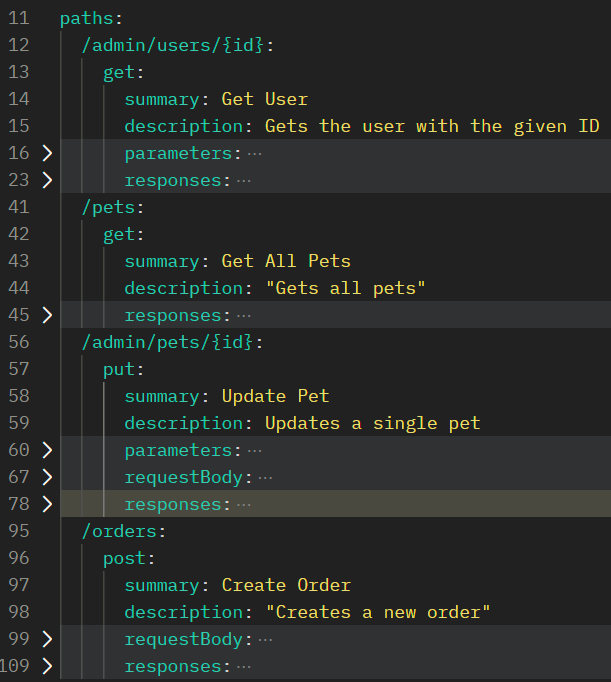Click the "Get All Pets" summary value

286,261
